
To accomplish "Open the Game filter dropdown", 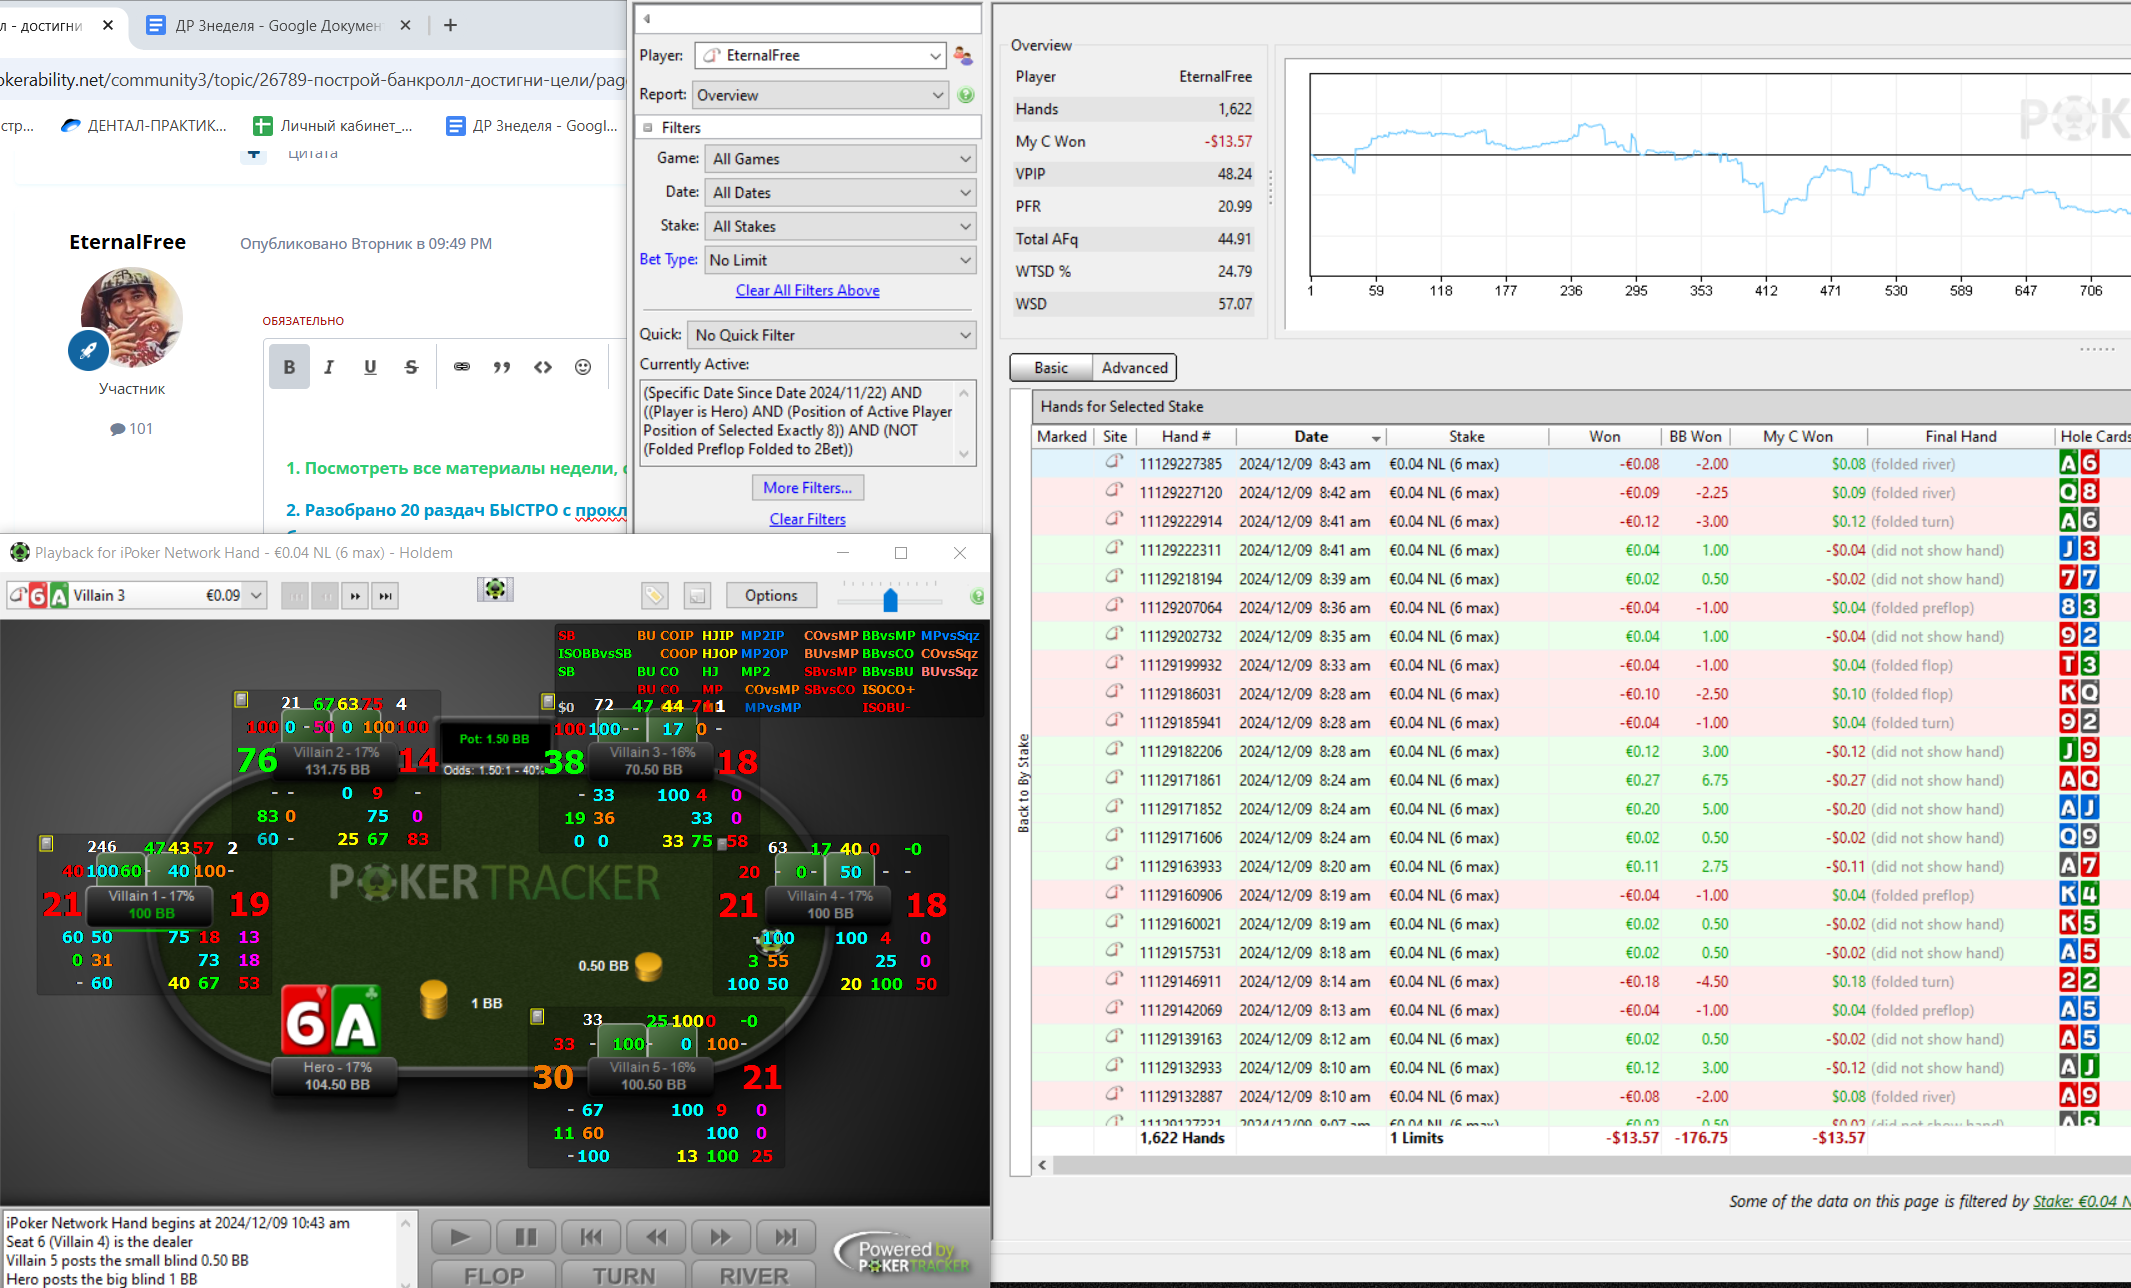I will [x=840, y=159].
